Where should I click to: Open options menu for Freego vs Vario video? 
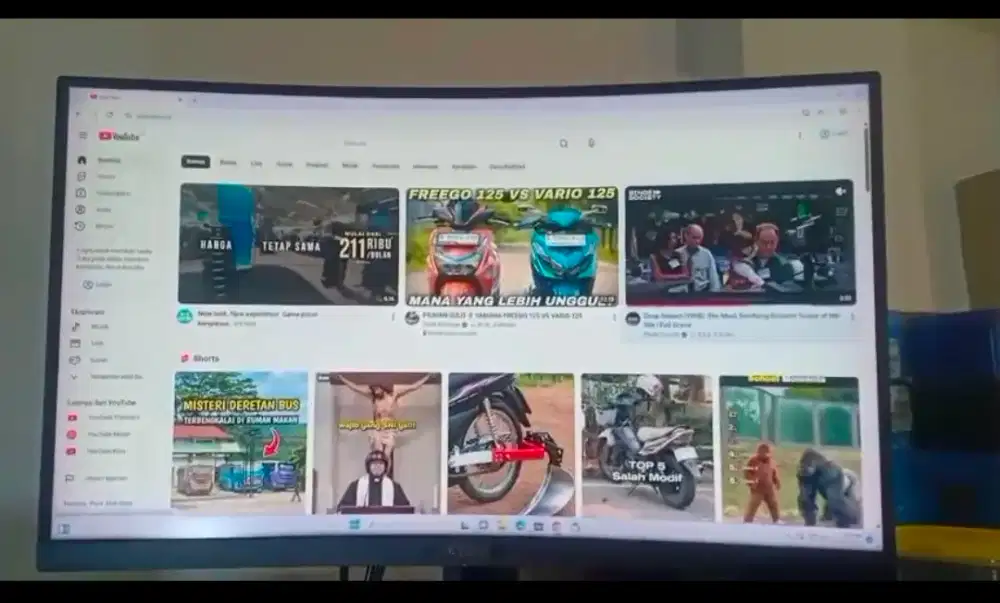614,317
